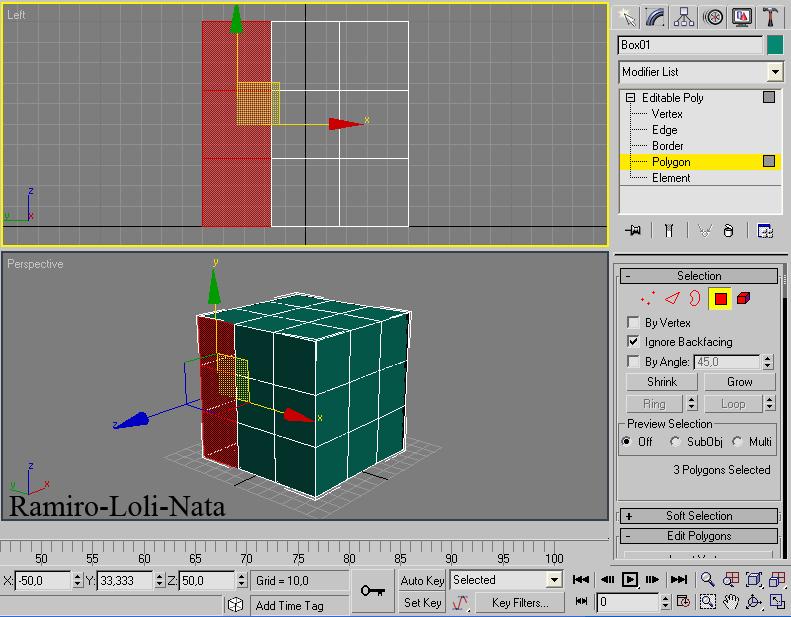Image resolution: width=791 pixels, height=617 pixels.
Task: Uncheck Ignore Backfacing
Action: (633, 342)
